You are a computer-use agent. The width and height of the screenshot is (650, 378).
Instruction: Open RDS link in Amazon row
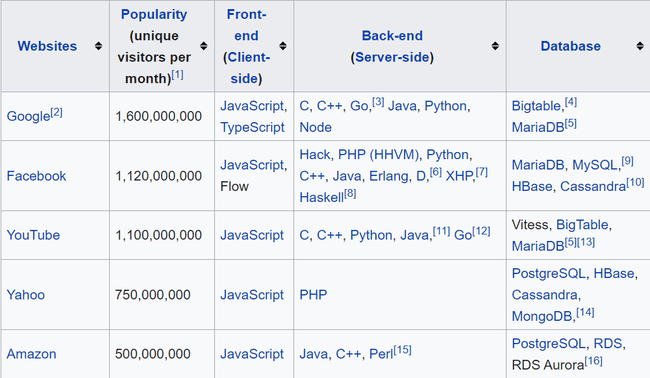point(608,344)
